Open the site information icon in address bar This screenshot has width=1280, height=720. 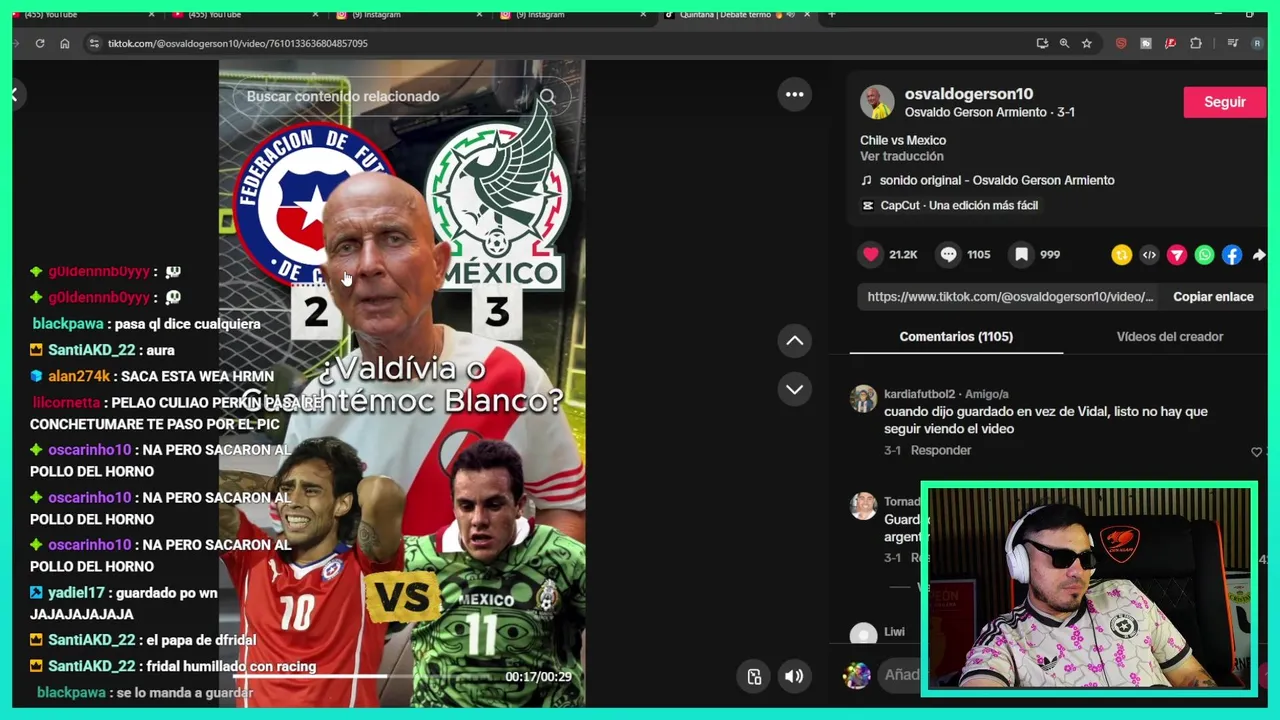tap(94, 43)
